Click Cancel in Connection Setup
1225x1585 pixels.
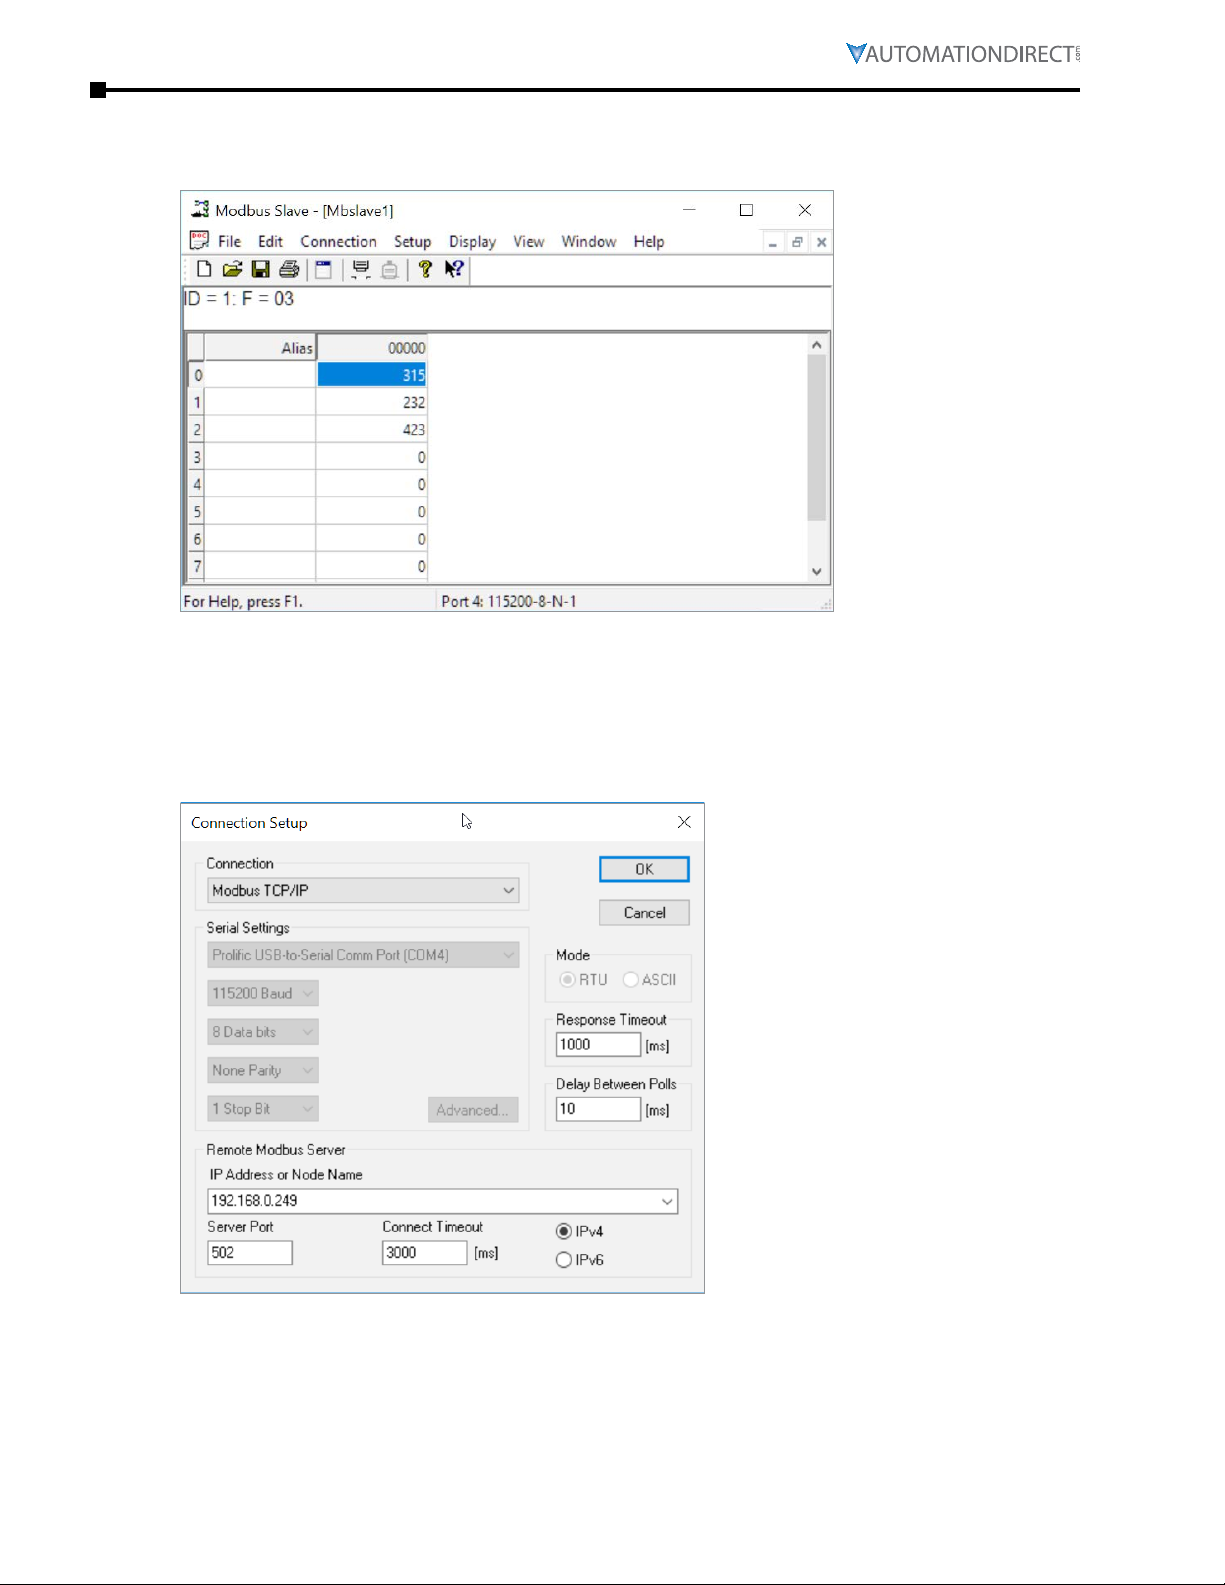pyautogui.click(x=644, y=913)
